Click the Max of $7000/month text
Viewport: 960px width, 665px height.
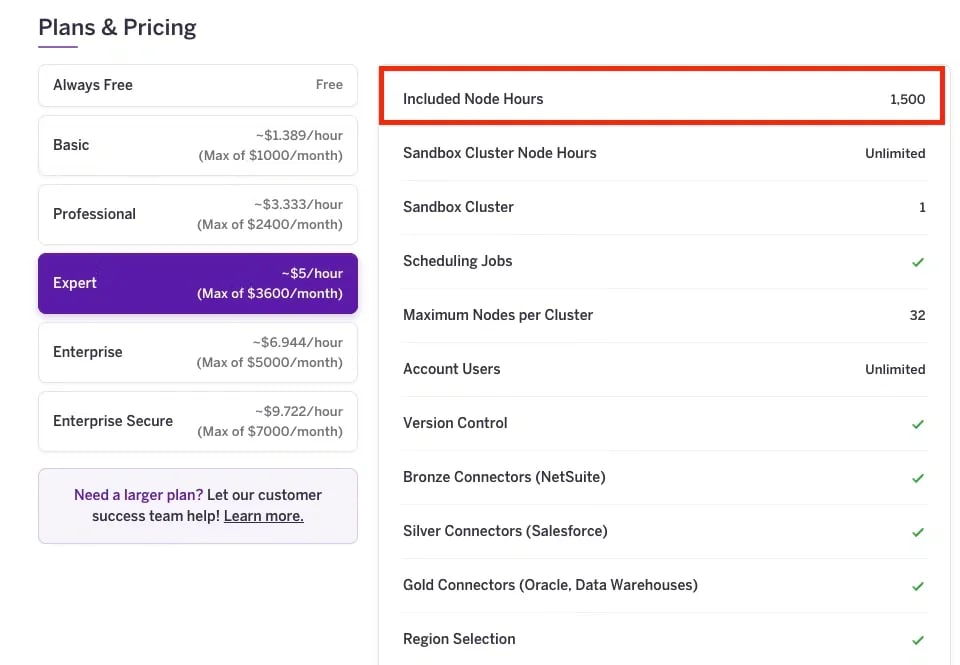(270, 432)
